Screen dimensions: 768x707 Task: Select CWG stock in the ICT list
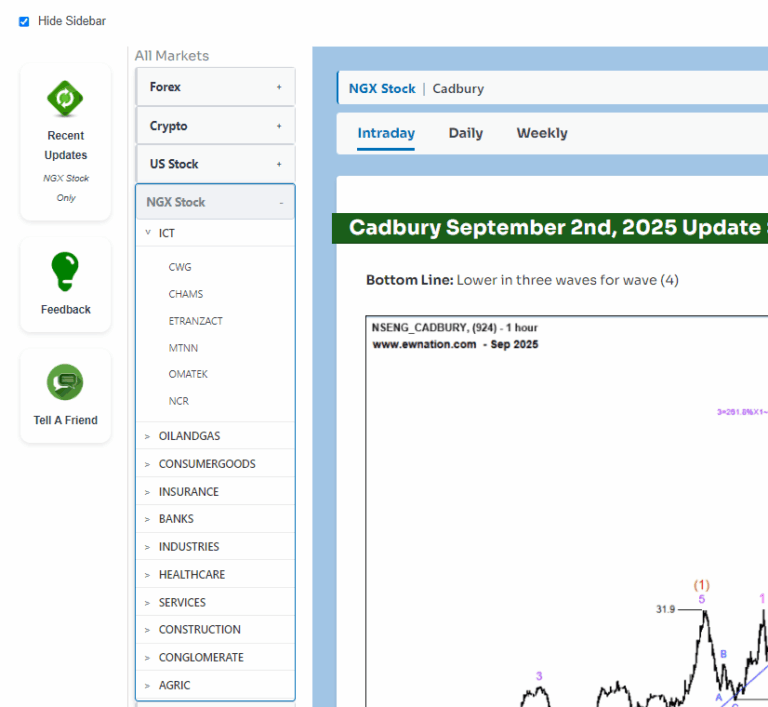coord(180,268)
